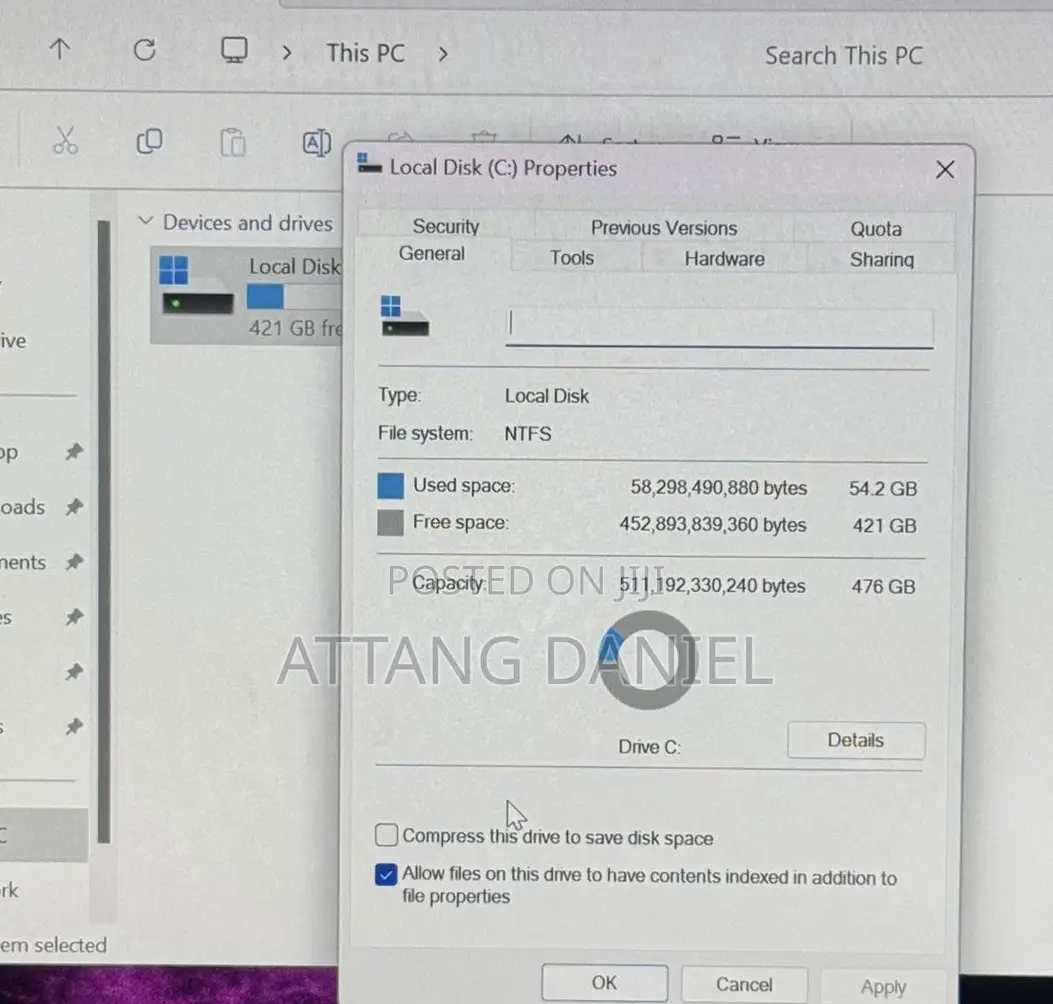
Task: Click This PC in the address bar
Action: tap(365, 53)
